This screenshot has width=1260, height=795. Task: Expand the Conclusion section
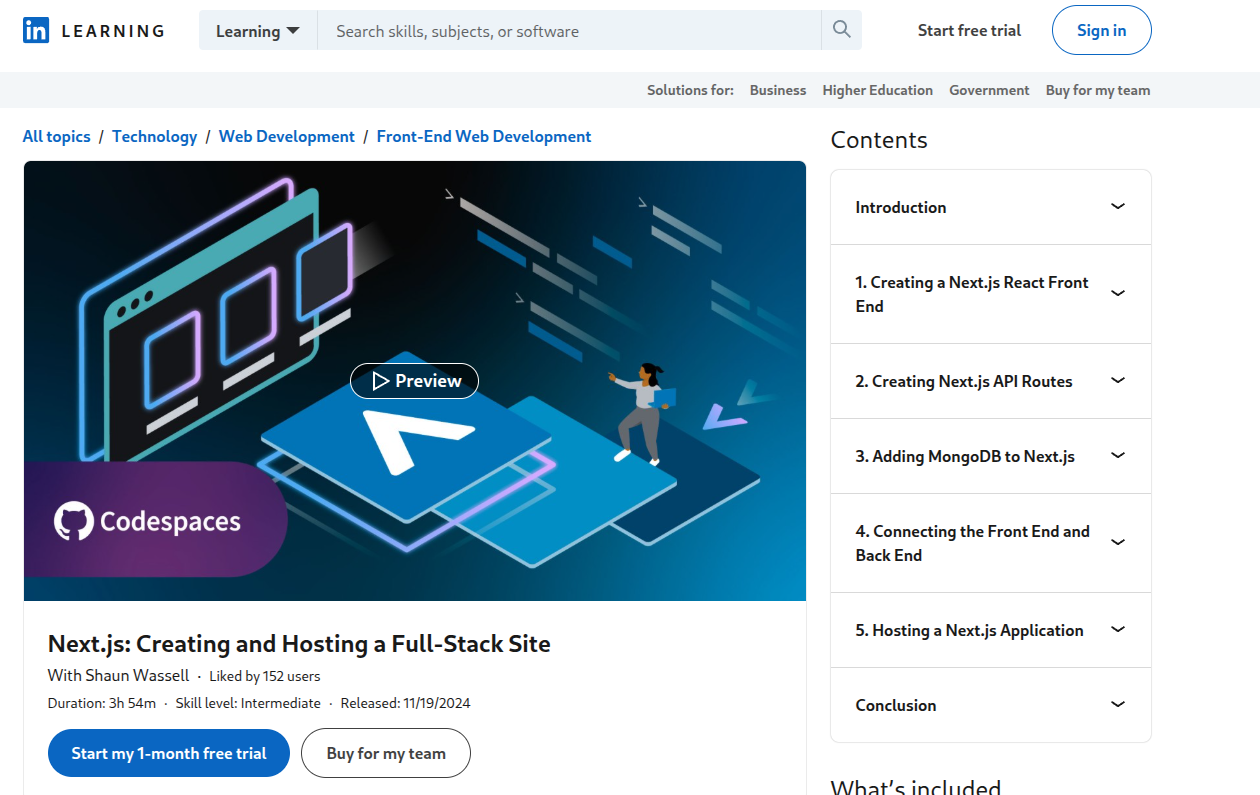coord(990,705)
